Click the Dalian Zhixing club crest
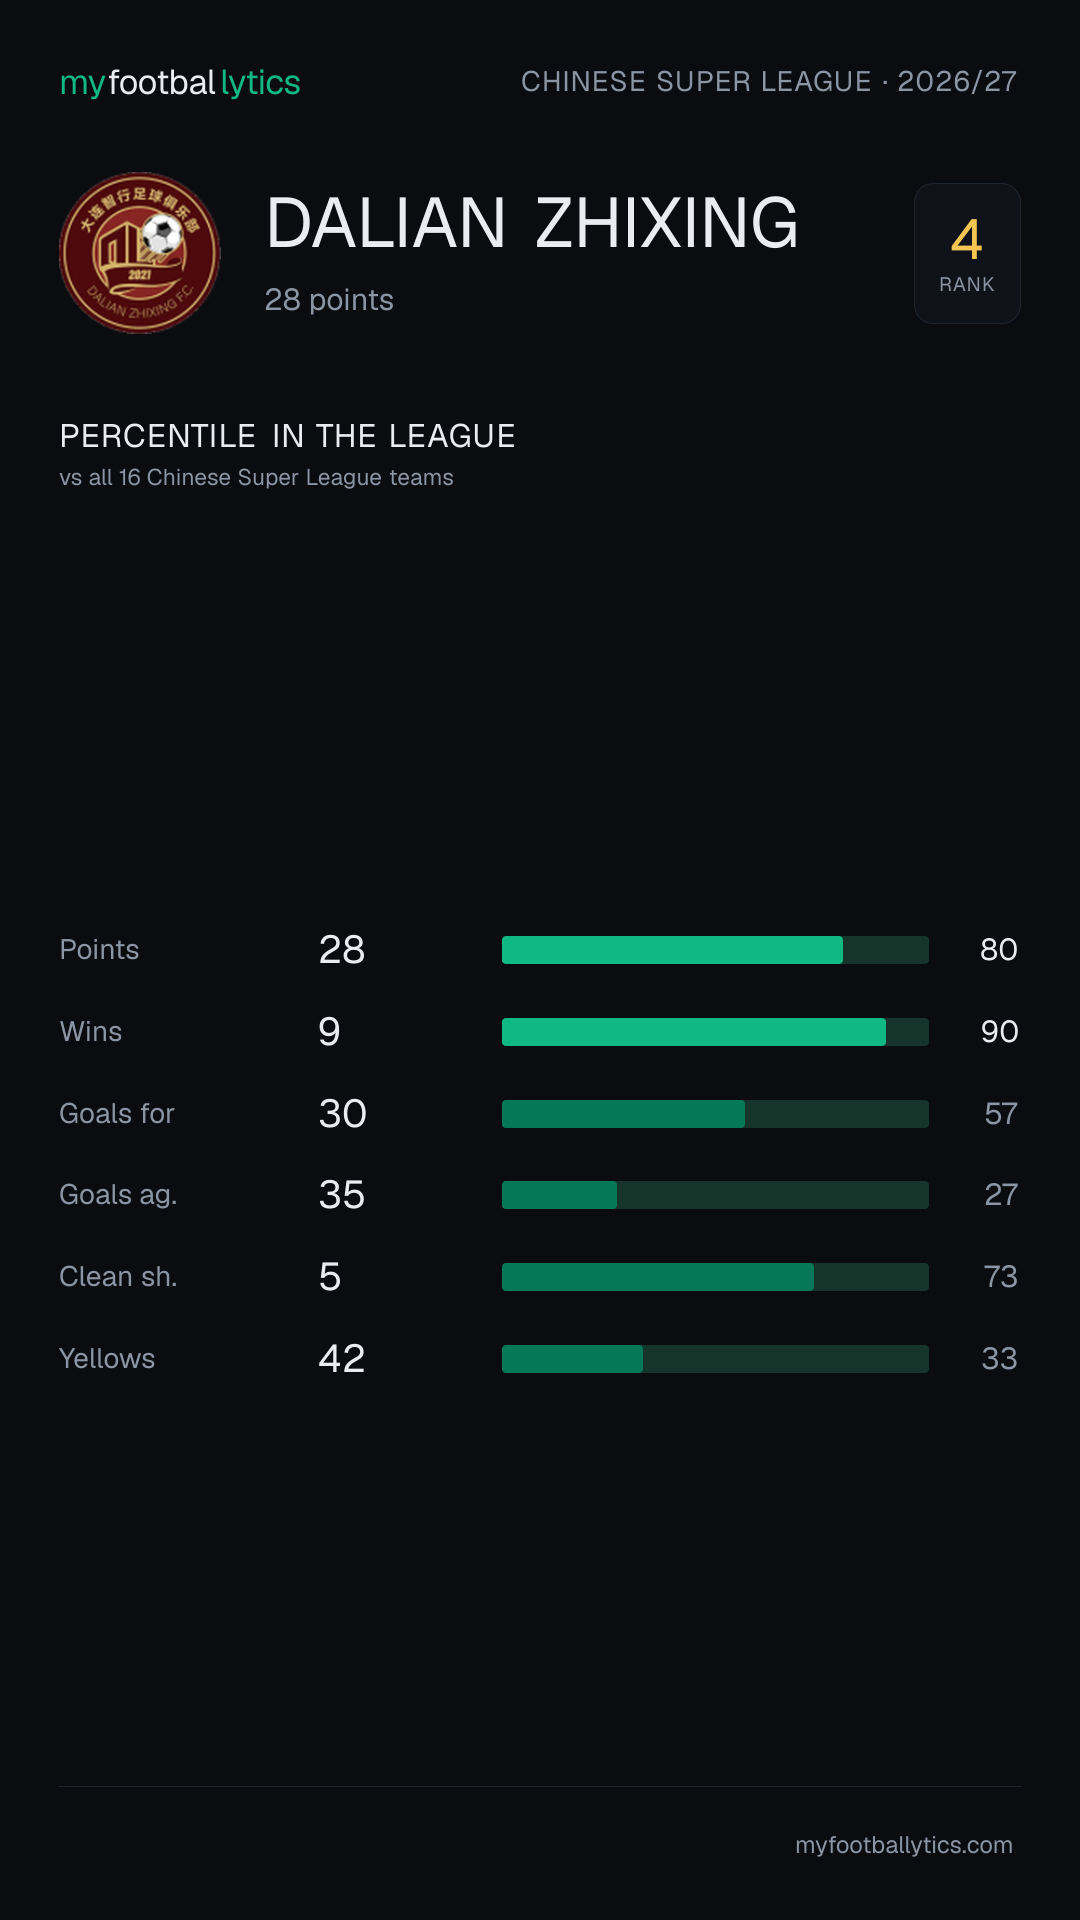1080x1920 pixels. coord(140,253)
